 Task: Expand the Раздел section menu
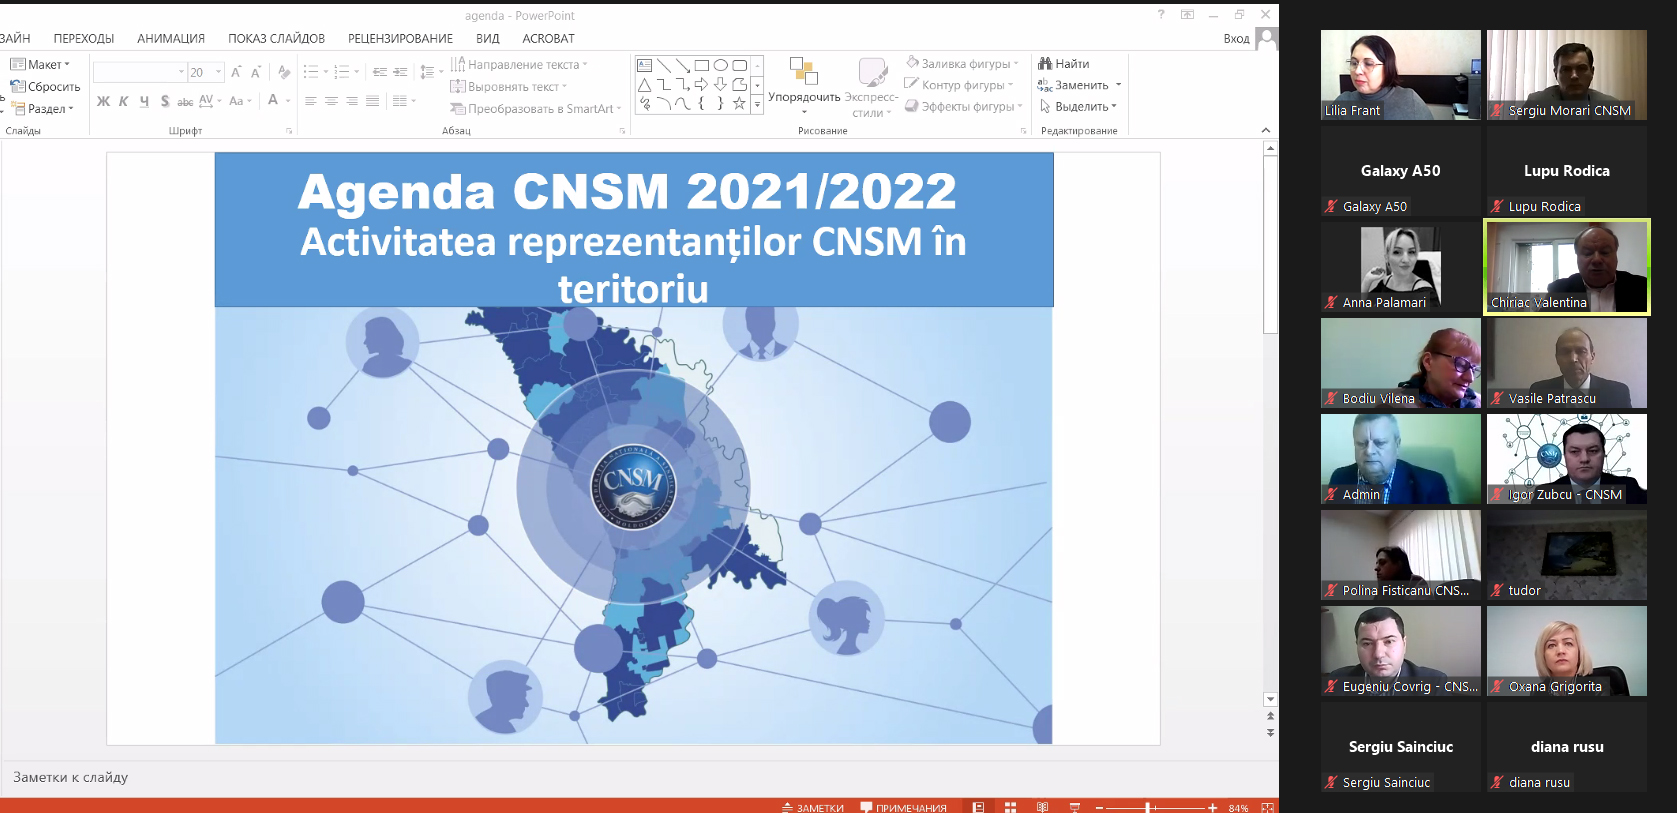[43, 108]
